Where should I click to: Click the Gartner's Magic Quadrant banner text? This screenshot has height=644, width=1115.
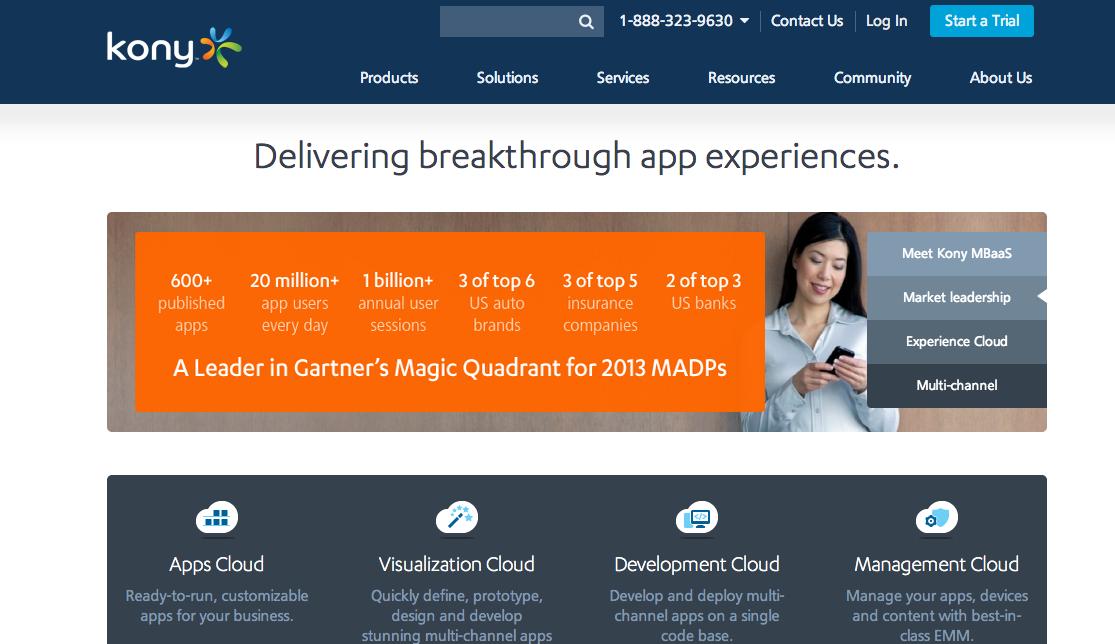pos(450,368)
